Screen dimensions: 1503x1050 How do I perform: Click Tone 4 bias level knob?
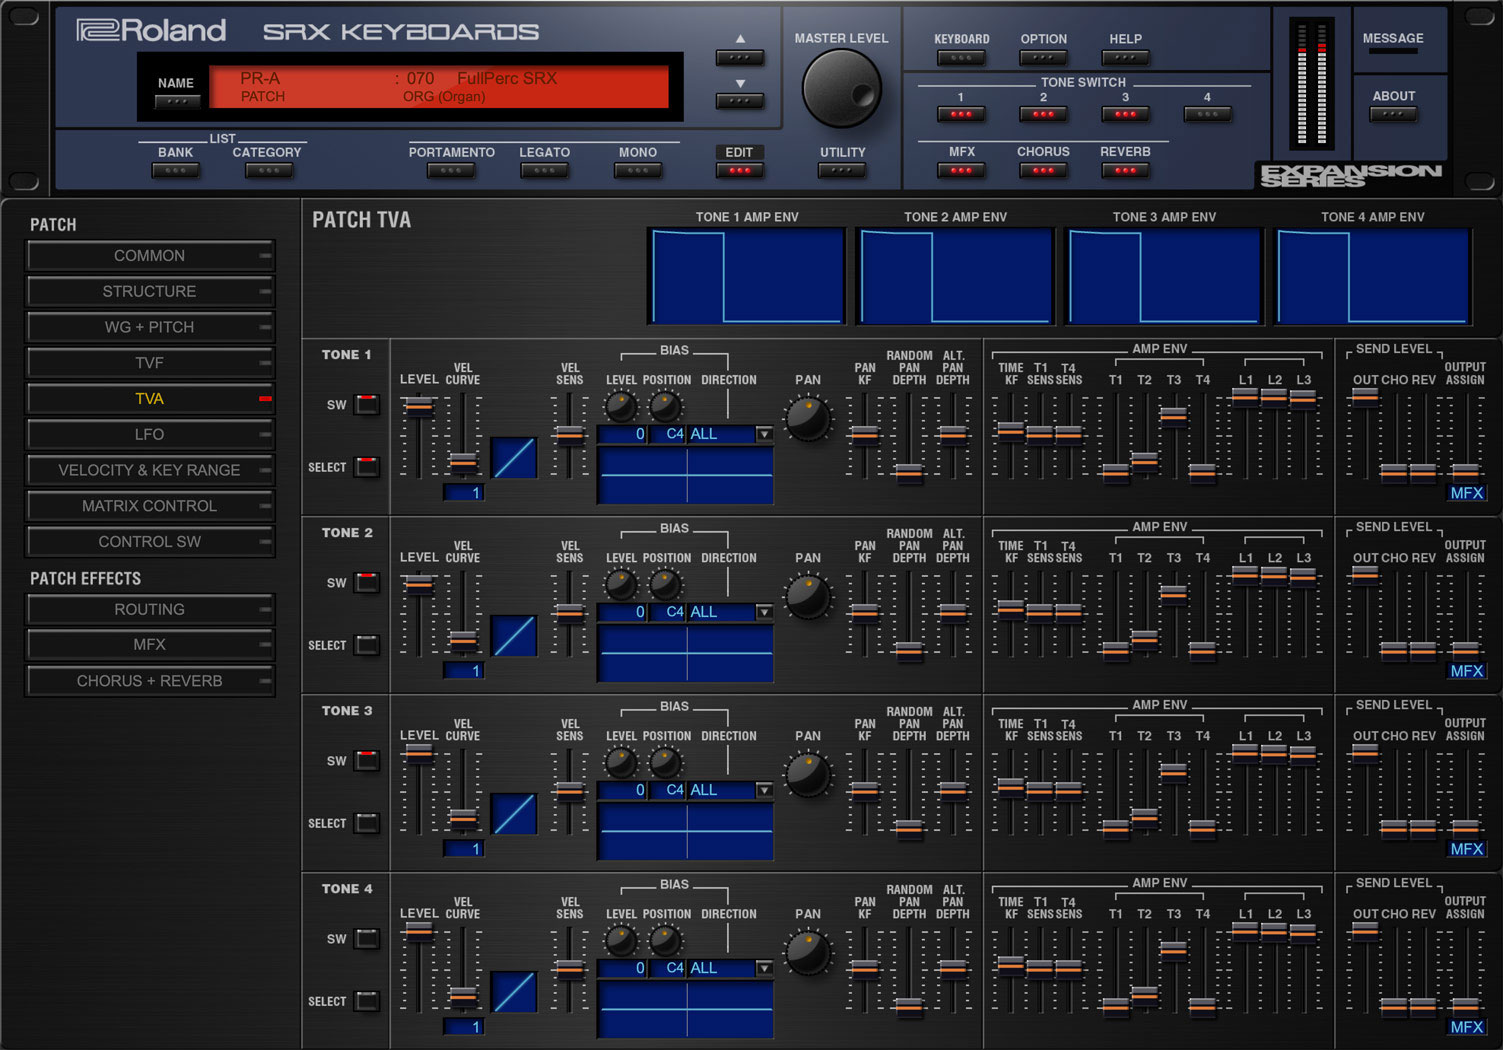click(621, 940)
